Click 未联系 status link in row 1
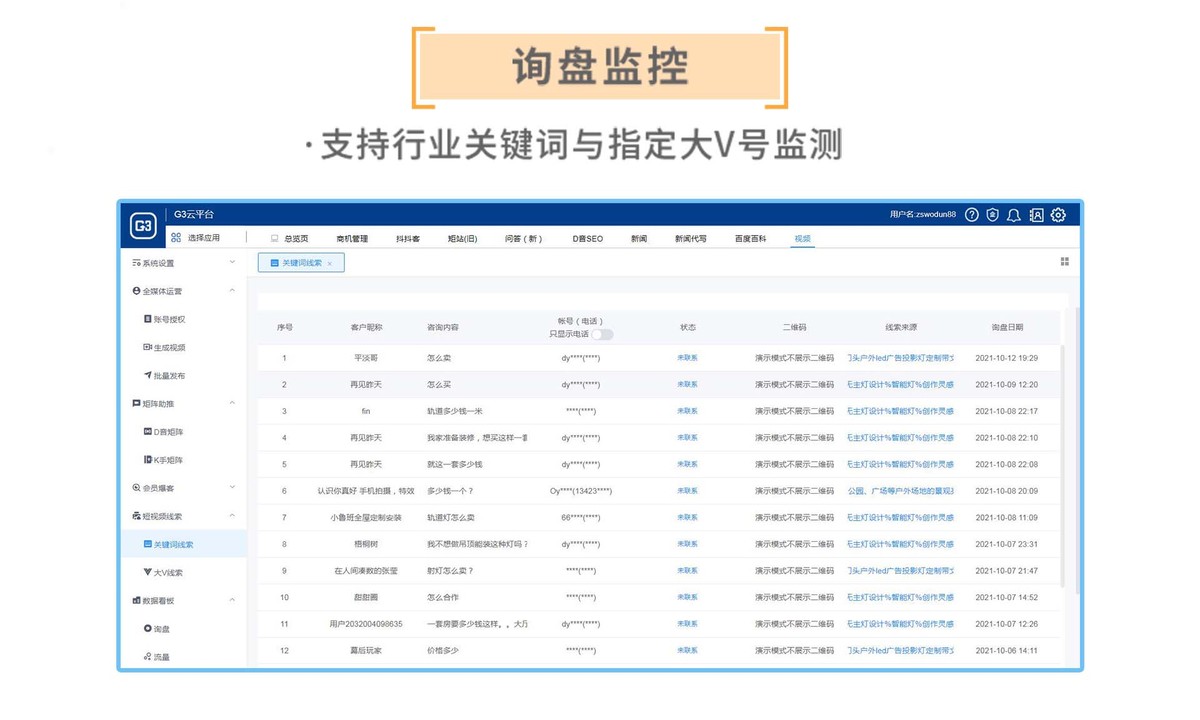 (x=688, y=358)
